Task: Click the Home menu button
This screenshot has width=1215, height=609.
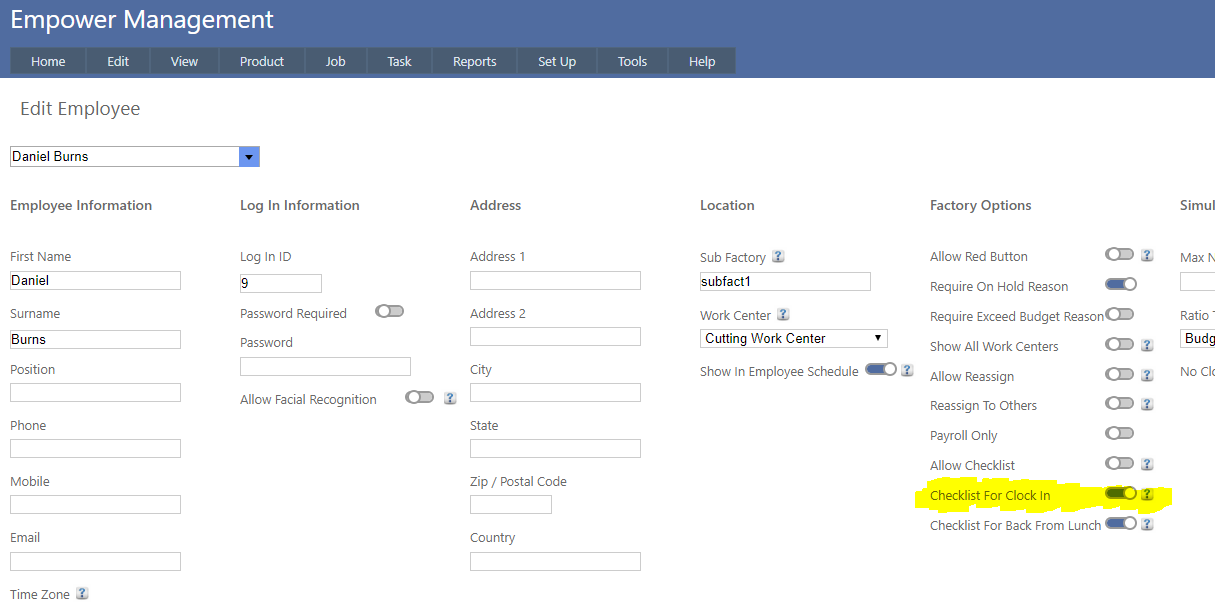Action: (x=48, y=61)
